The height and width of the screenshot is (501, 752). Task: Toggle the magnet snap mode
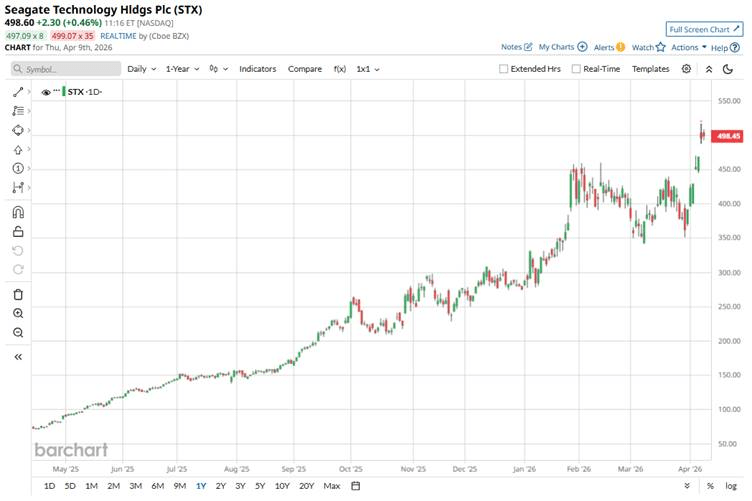click(x=18, y=212)
